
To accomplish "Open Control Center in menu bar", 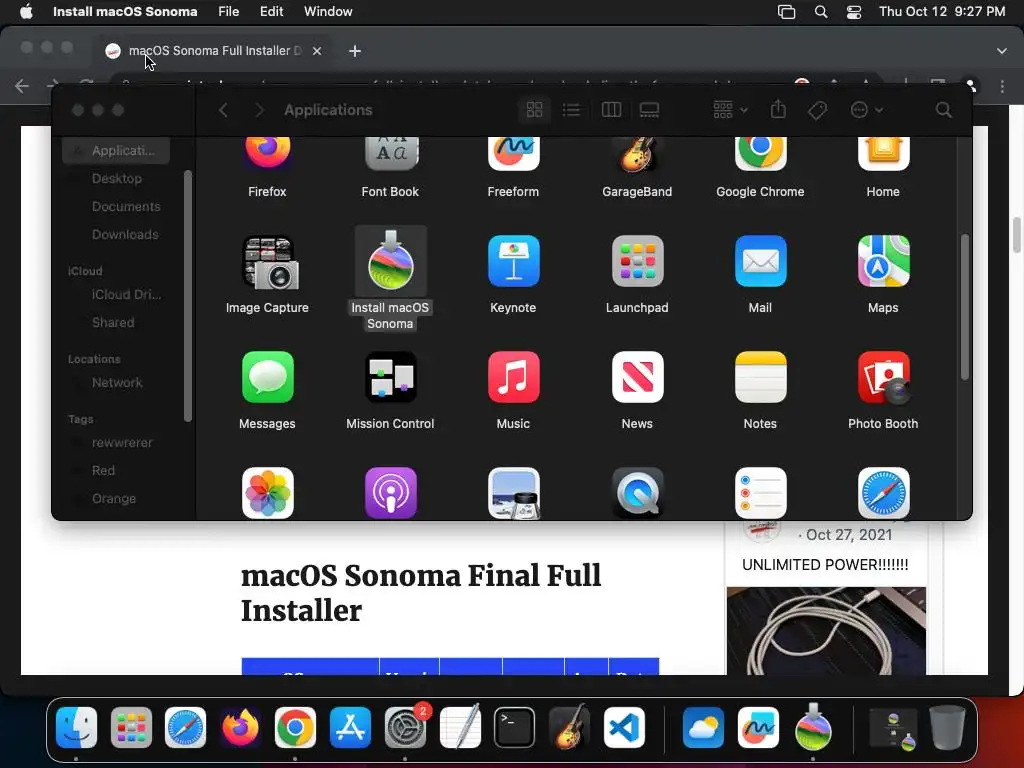I will 854,11.
